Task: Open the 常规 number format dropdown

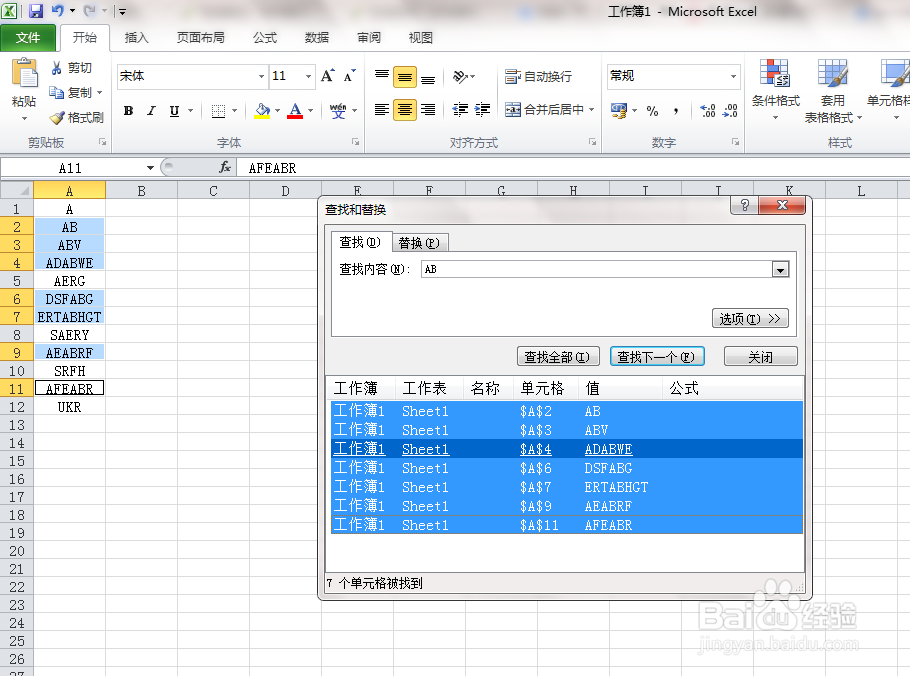Action: [x=733, y=76]
